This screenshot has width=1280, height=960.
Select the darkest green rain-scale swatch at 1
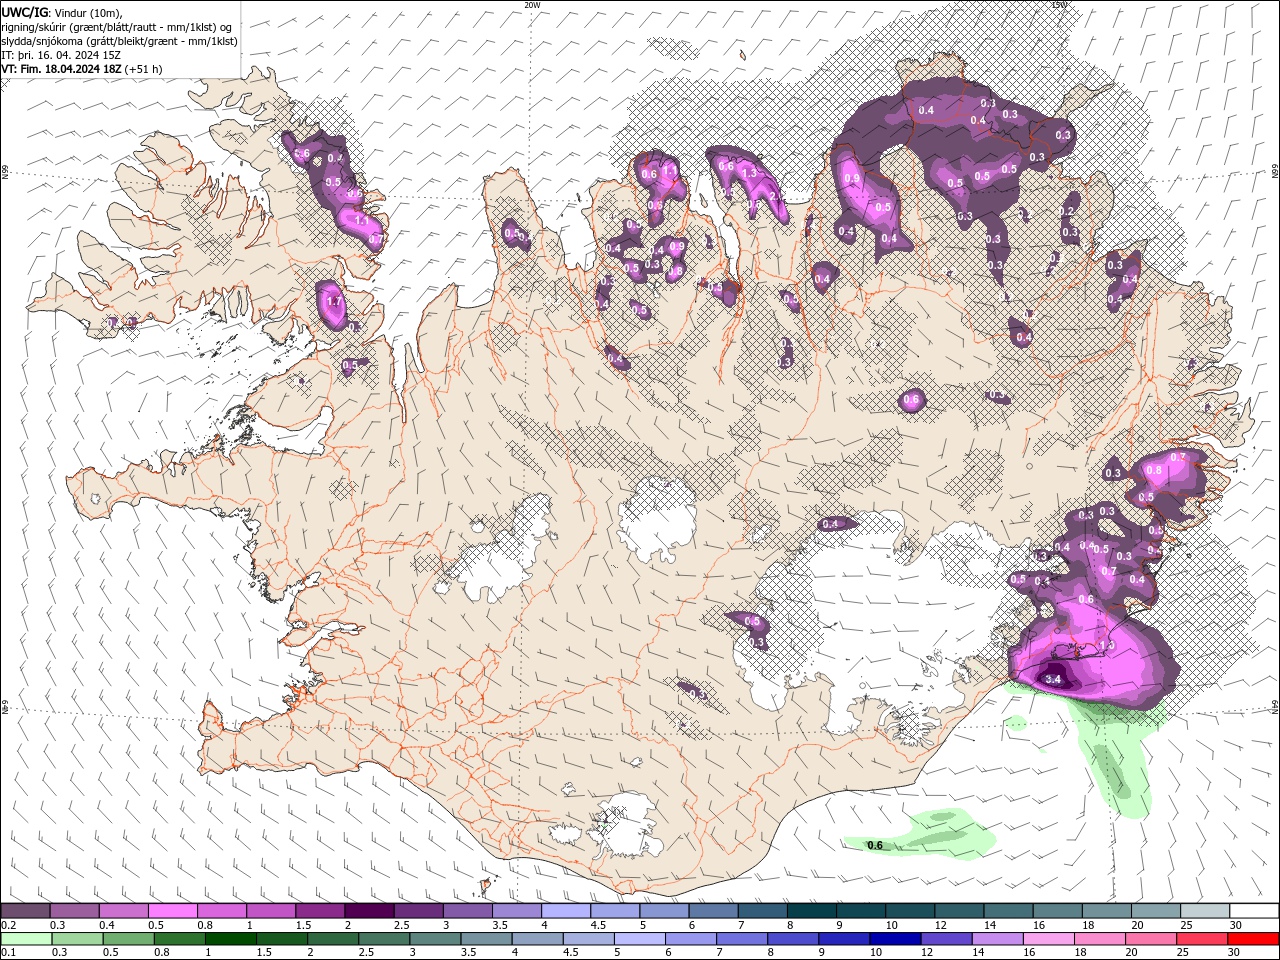[x=230, y=939]
